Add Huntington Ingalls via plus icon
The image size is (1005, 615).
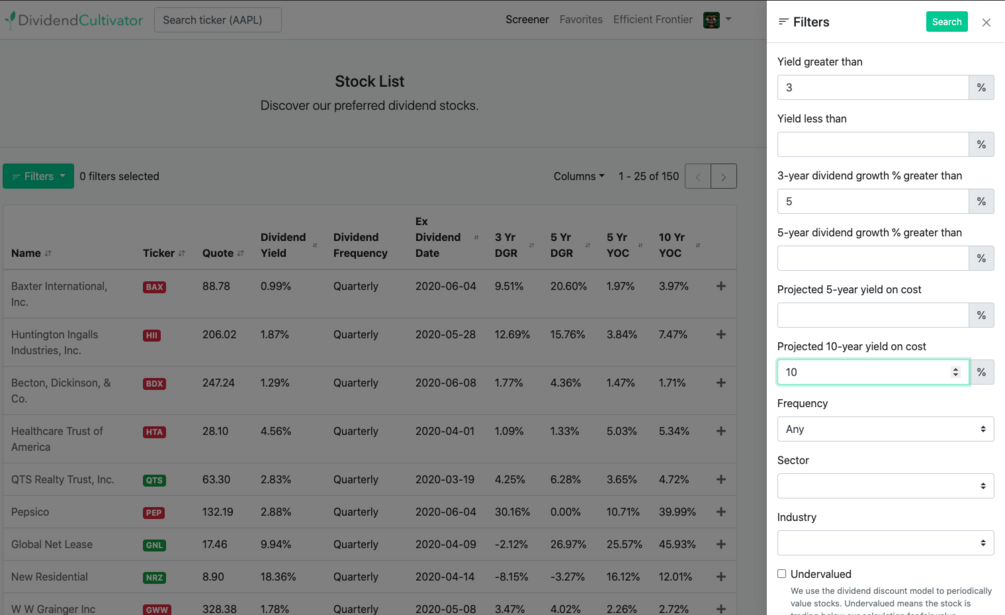point(721,335)
